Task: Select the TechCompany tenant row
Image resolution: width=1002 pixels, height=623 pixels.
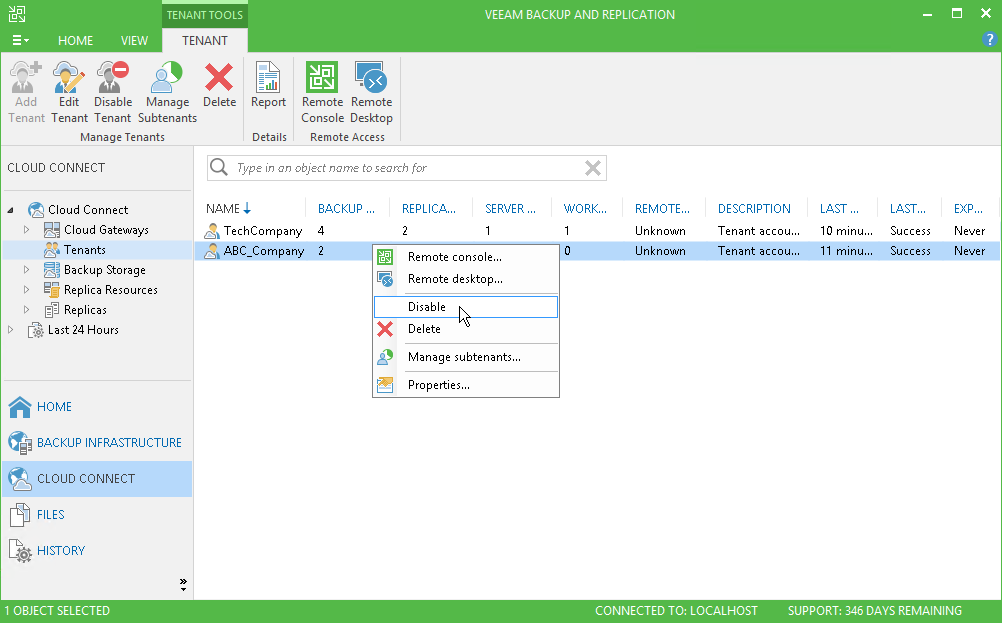Action: [x=597, y=231]
